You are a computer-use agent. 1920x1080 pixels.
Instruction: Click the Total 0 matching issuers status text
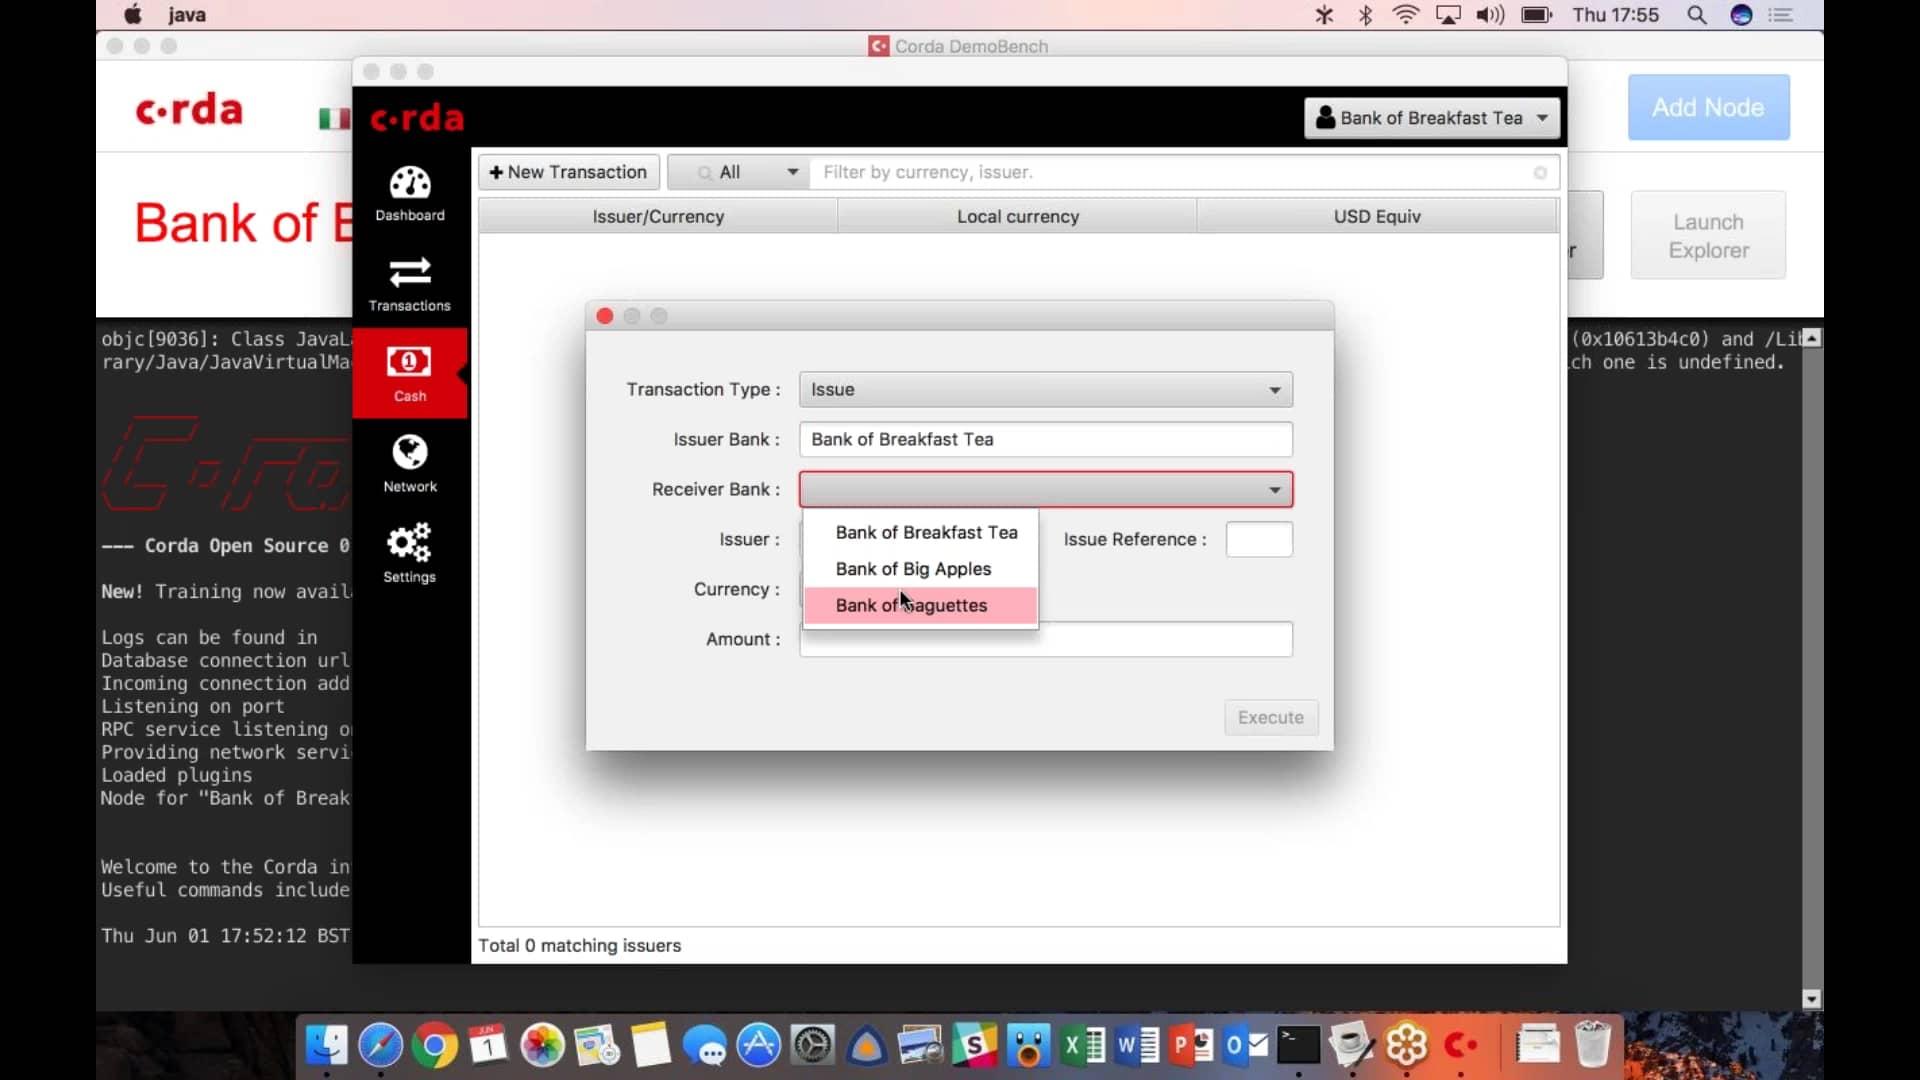(x=579, y=946)
